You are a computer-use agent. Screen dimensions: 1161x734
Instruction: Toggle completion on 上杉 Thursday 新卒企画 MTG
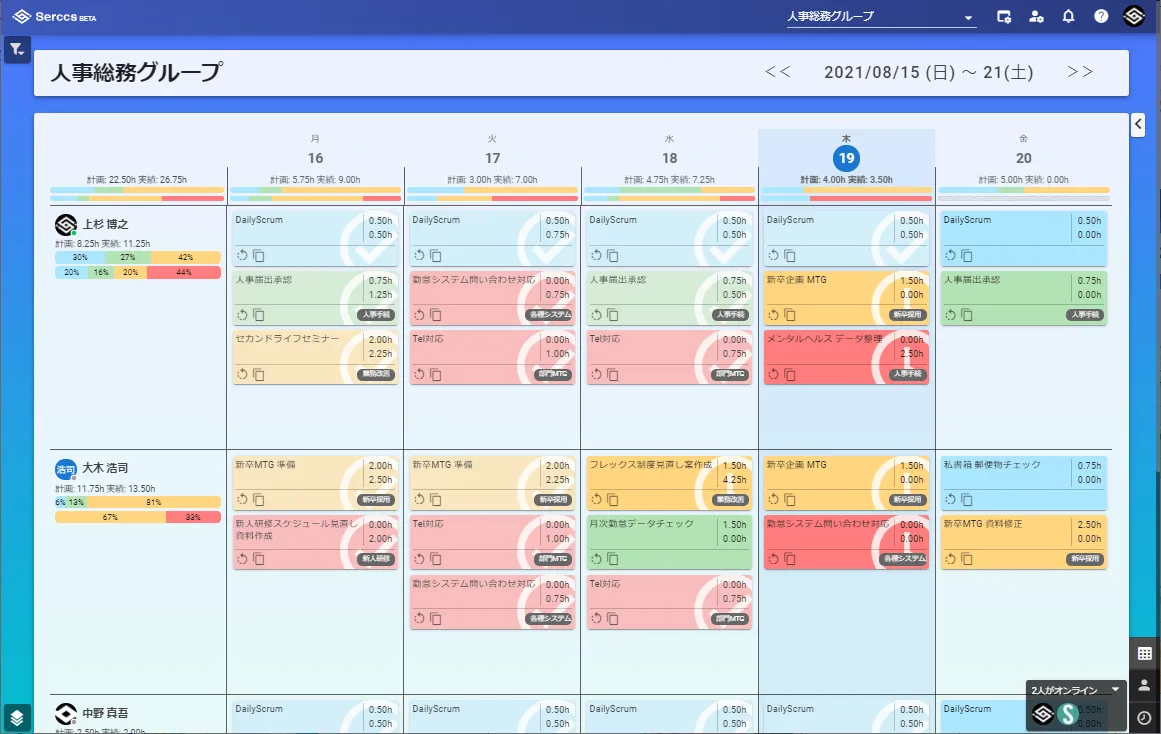tap(900, 300)
